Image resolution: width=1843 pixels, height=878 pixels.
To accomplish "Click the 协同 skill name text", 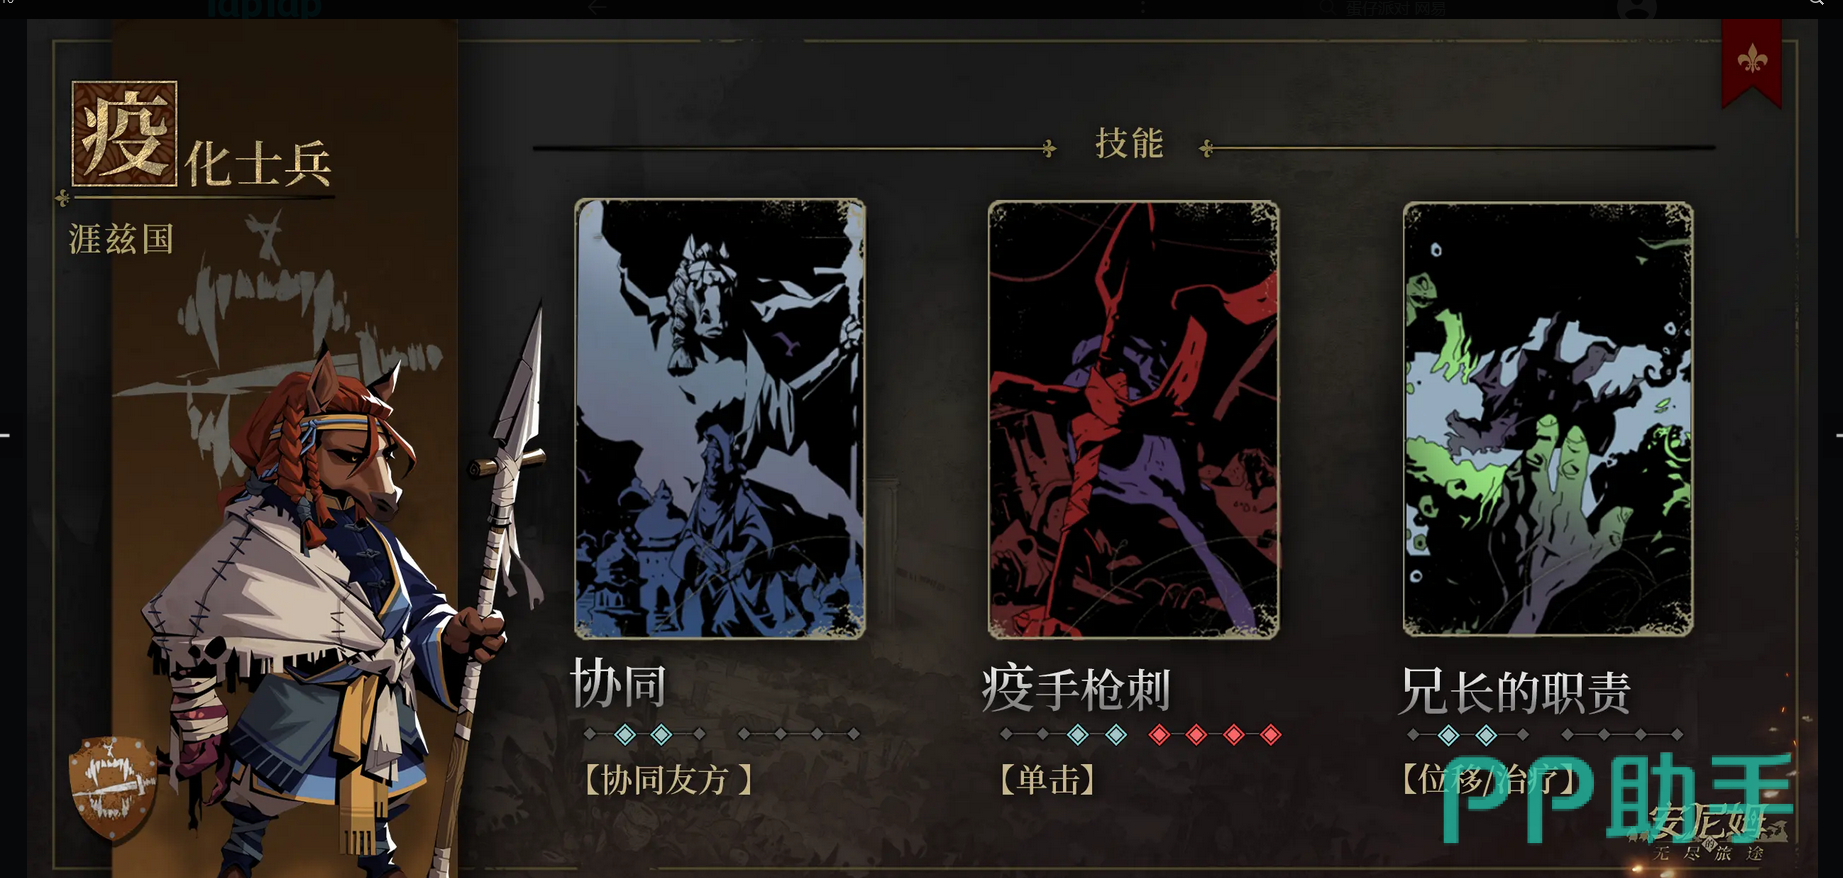I will pos(619,685).
